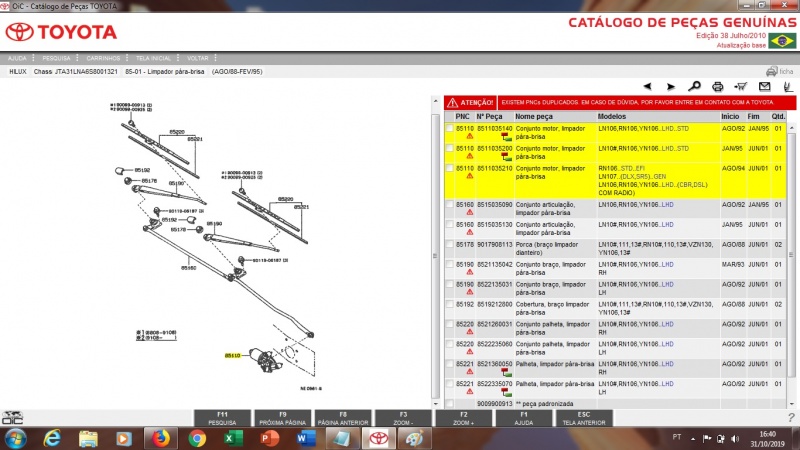This screenshot has width=800, height=450.
Task: Check the box for part 8519212800
Action: click(x=449, y=304)
